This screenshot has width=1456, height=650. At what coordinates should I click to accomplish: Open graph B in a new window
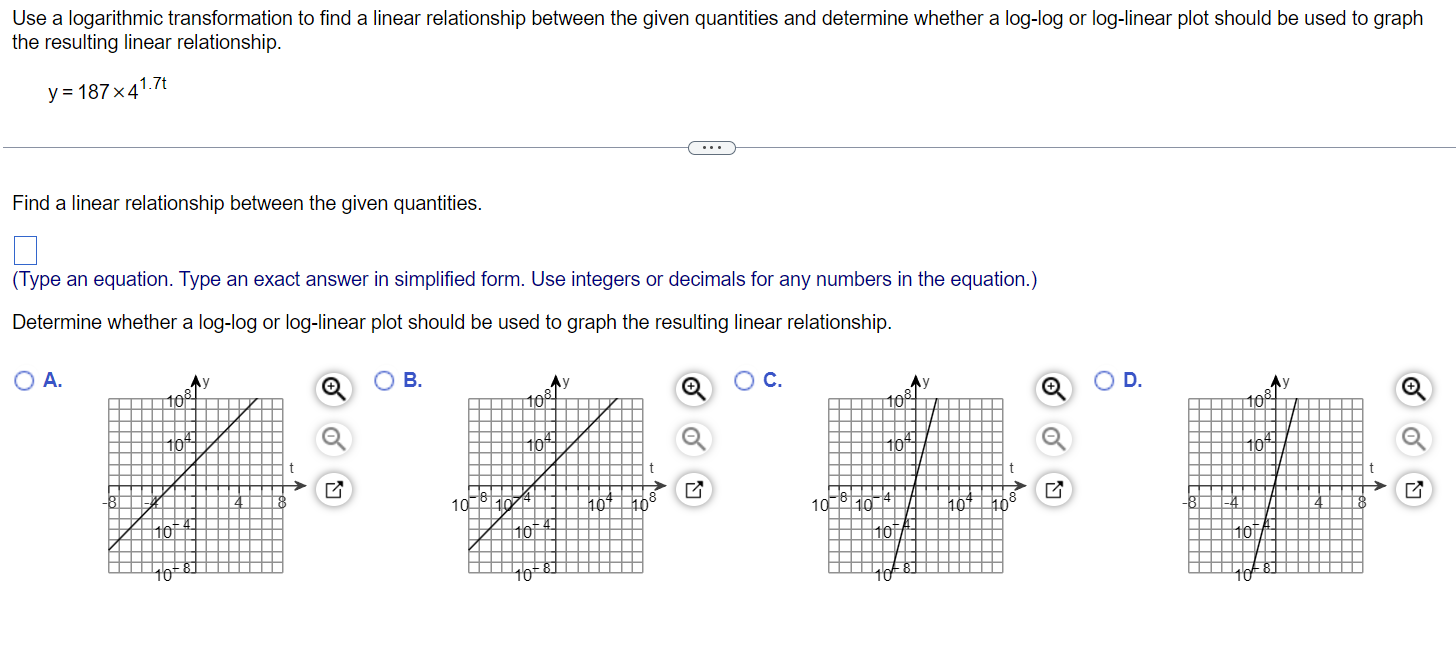tap(693, 489)
